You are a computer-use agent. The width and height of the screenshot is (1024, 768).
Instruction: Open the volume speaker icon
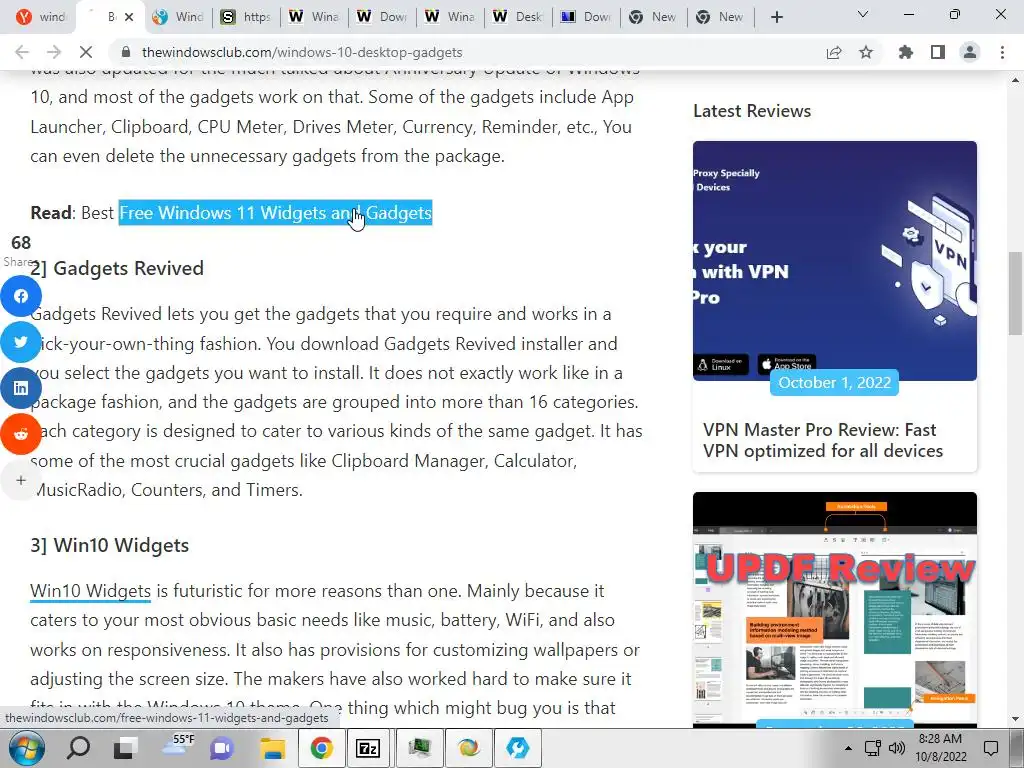click(897, 748)
